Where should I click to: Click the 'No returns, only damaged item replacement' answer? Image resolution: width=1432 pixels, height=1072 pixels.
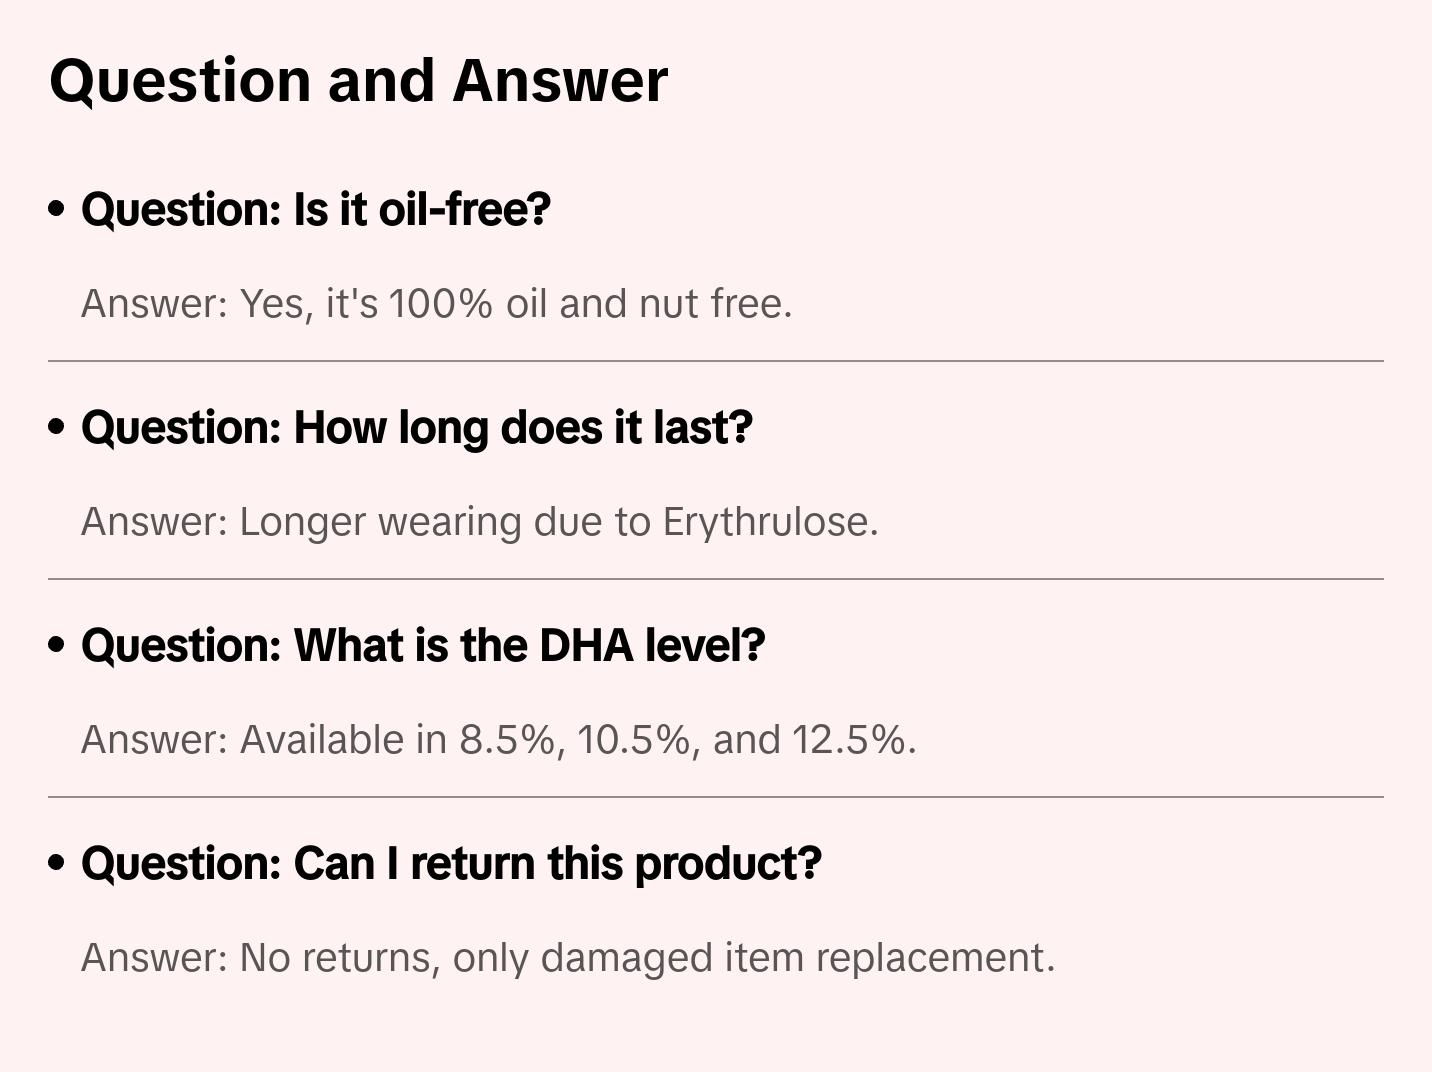[x=647, y=958]
